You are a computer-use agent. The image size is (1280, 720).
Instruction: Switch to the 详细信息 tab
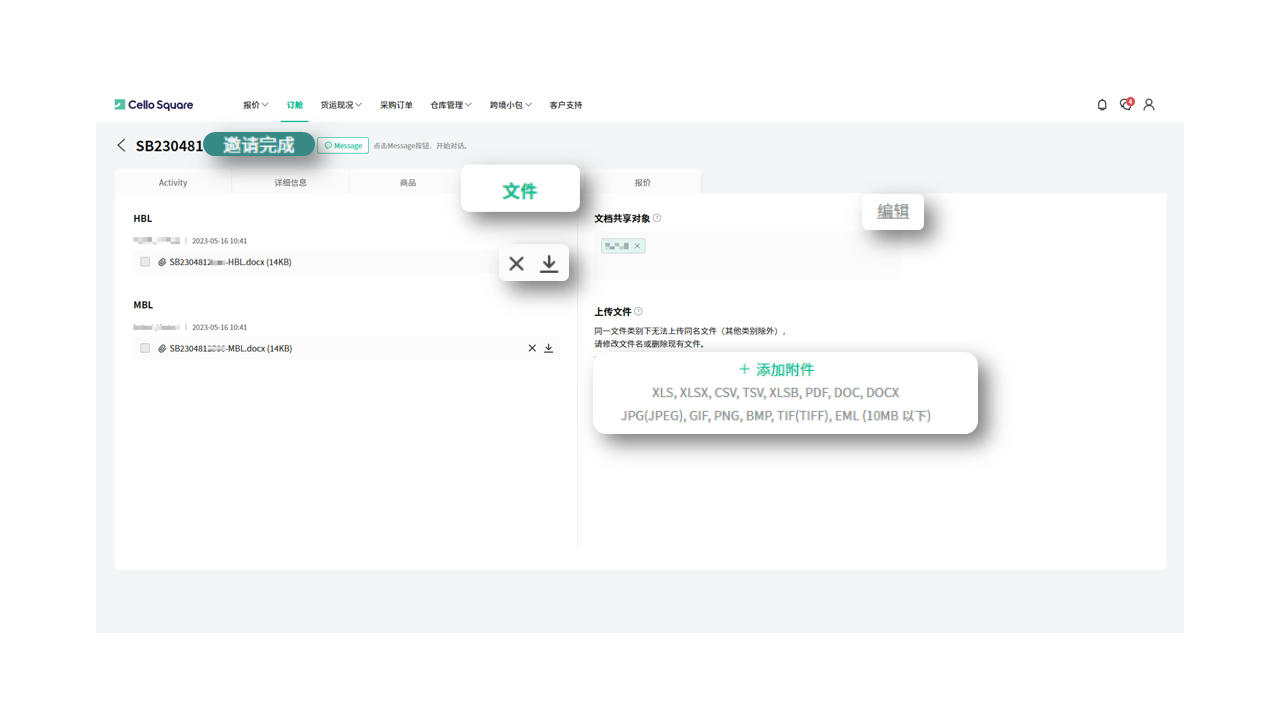click(x=290, y=183)
